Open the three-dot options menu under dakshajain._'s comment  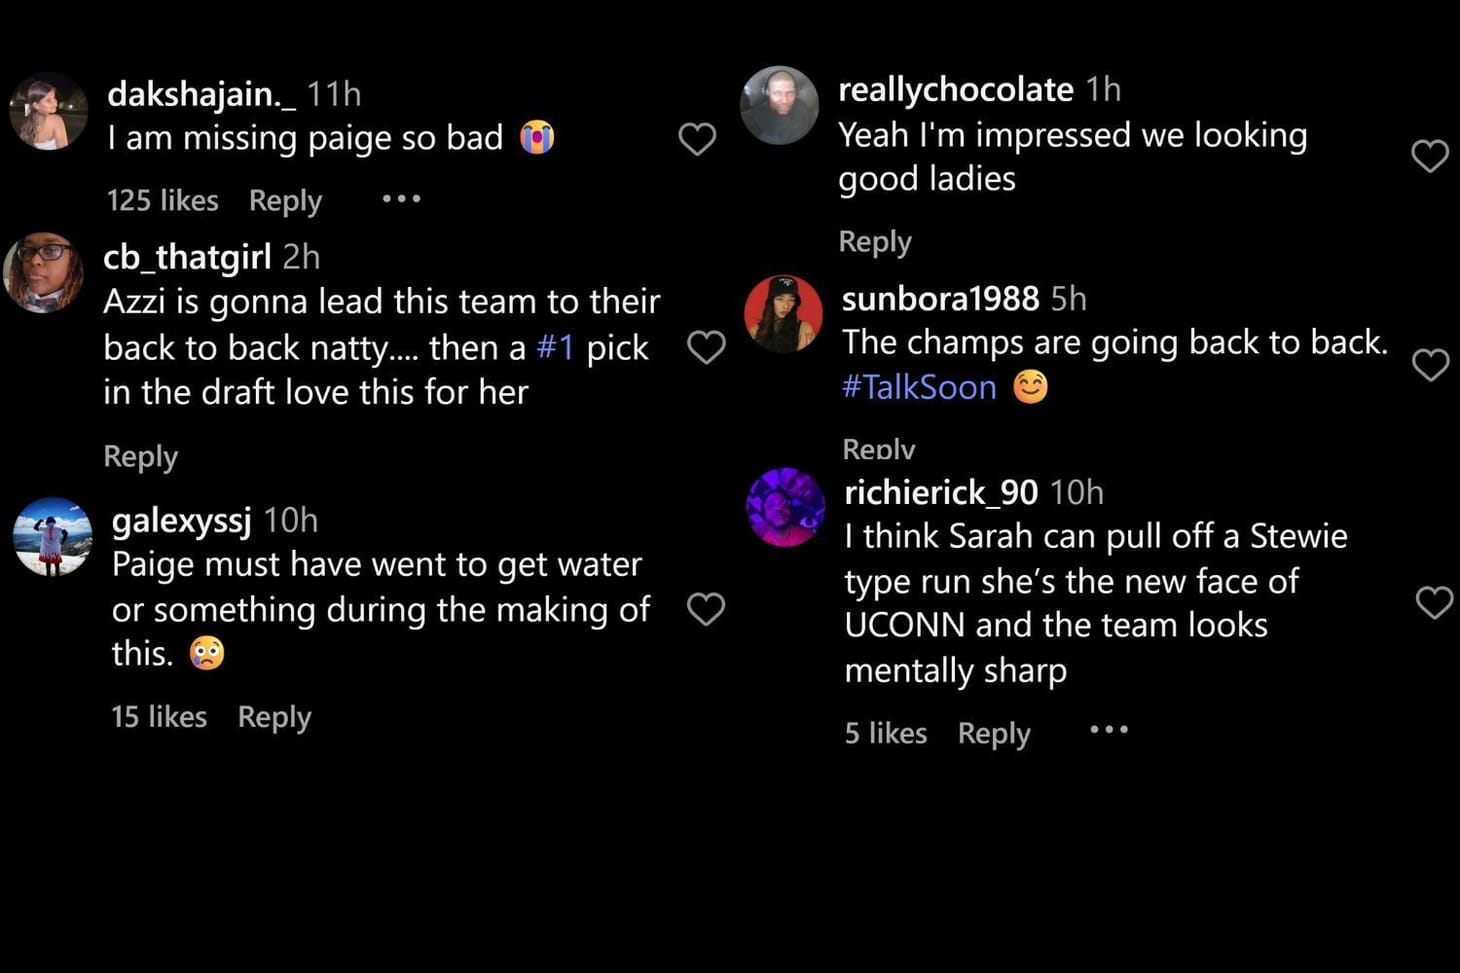pos(400,199)
